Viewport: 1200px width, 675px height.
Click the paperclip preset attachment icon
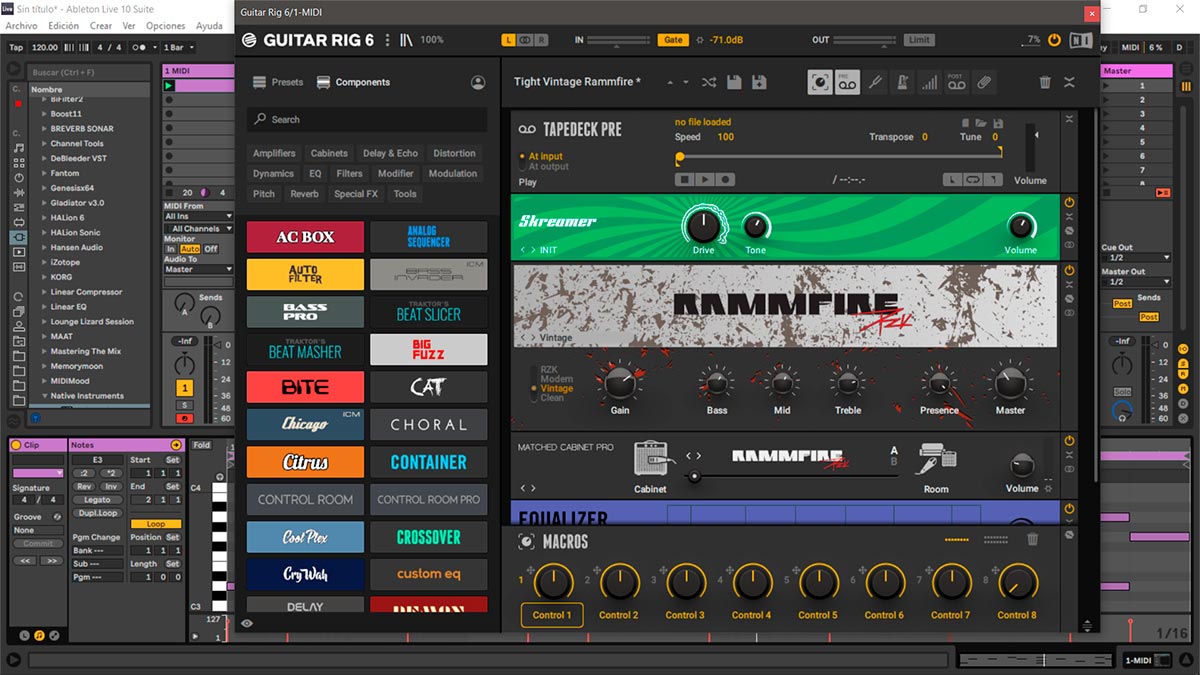984,82
